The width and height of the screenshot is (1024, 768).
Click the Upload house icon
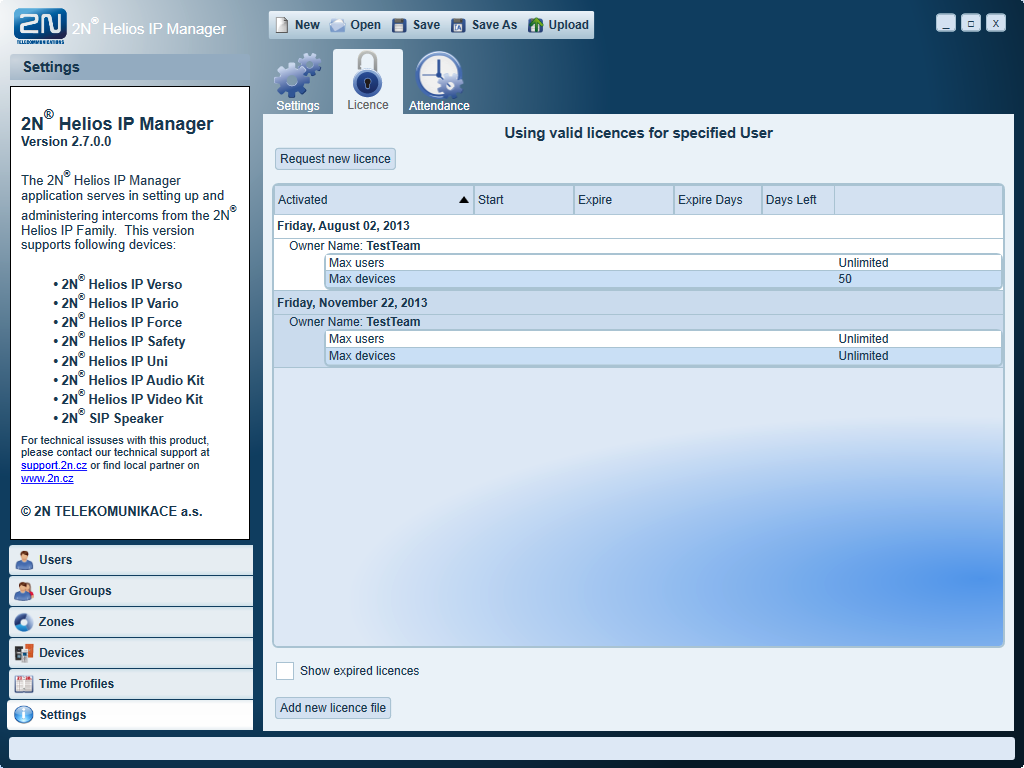pos(536,25)
